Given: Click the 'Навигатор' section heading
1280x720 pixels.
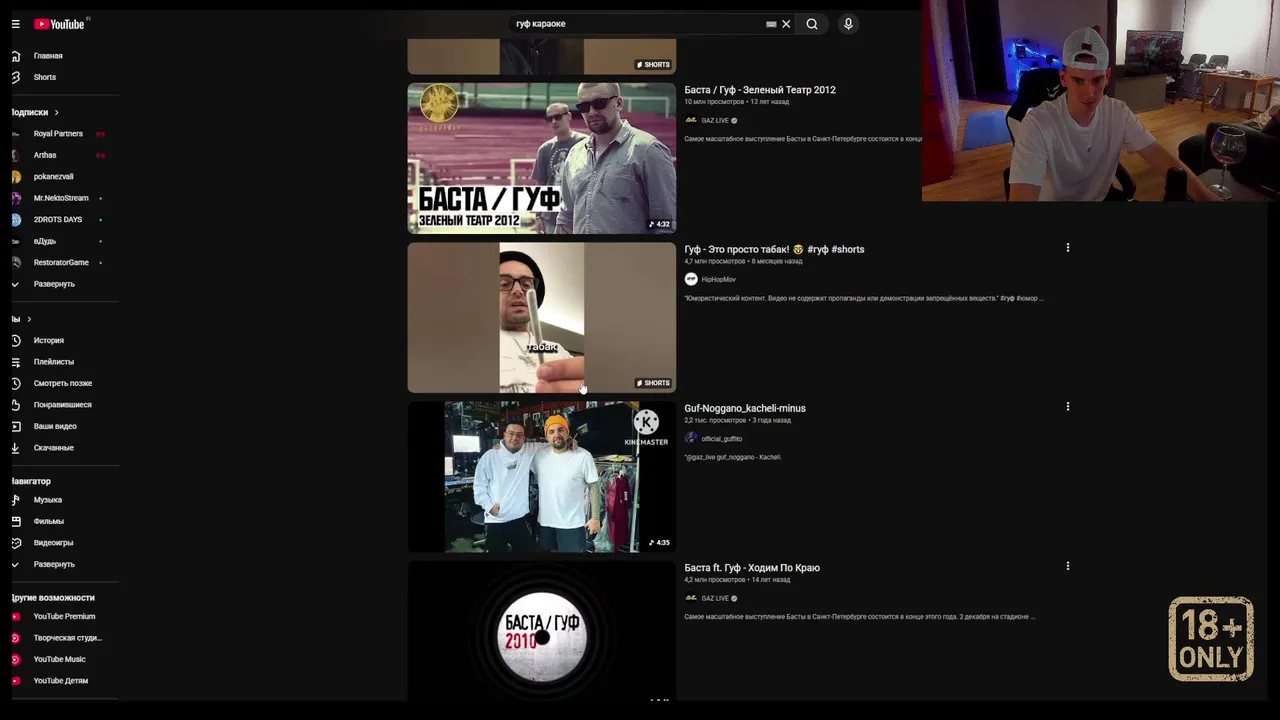Looking at the screenshot, I should [31, 481].
